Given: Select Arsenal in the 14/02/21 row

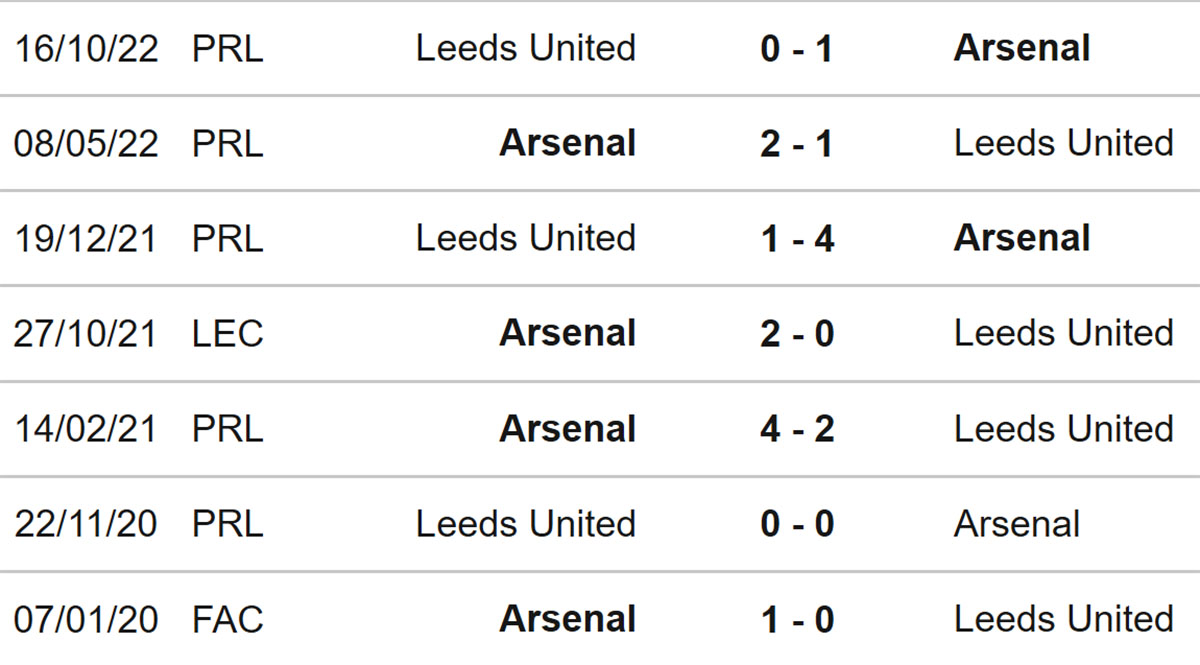Looking at the screenshot, I should [568, 429].
